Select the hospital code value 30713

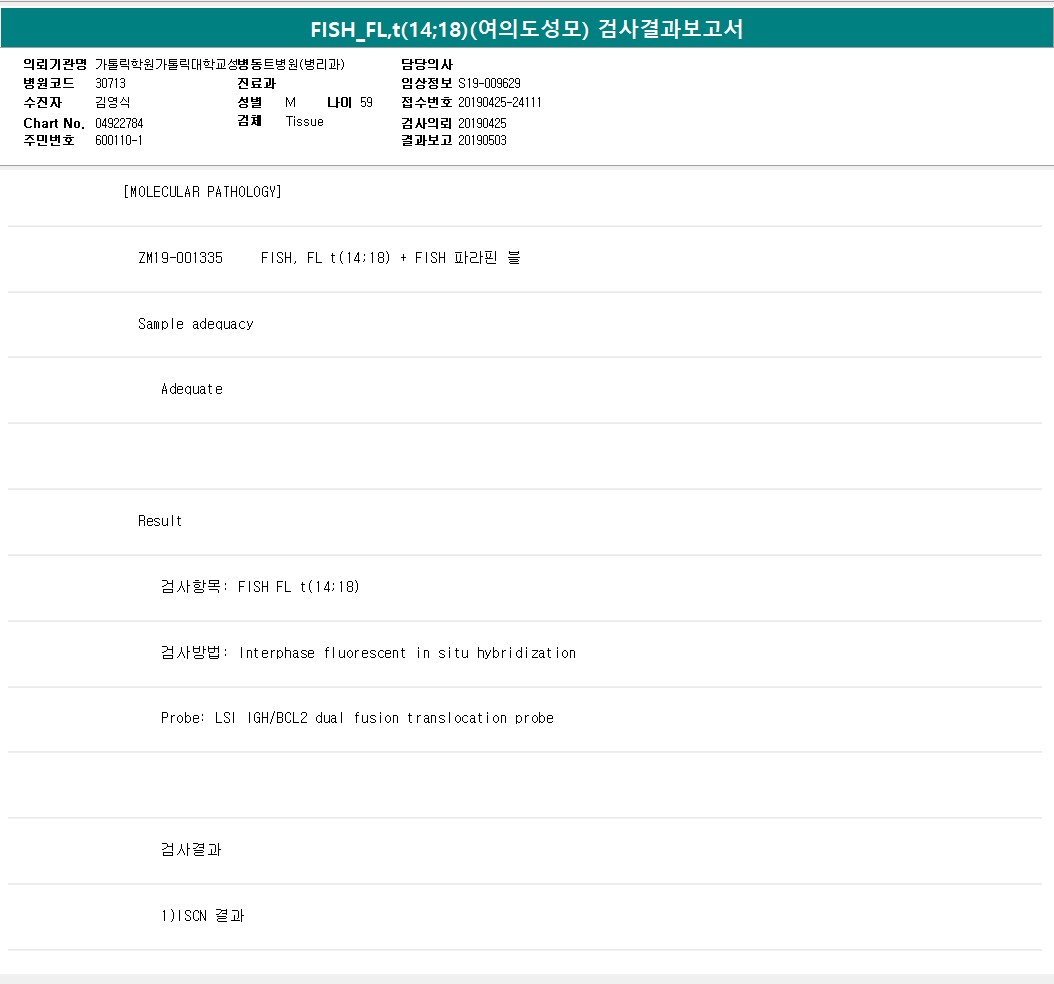[110, 83]
